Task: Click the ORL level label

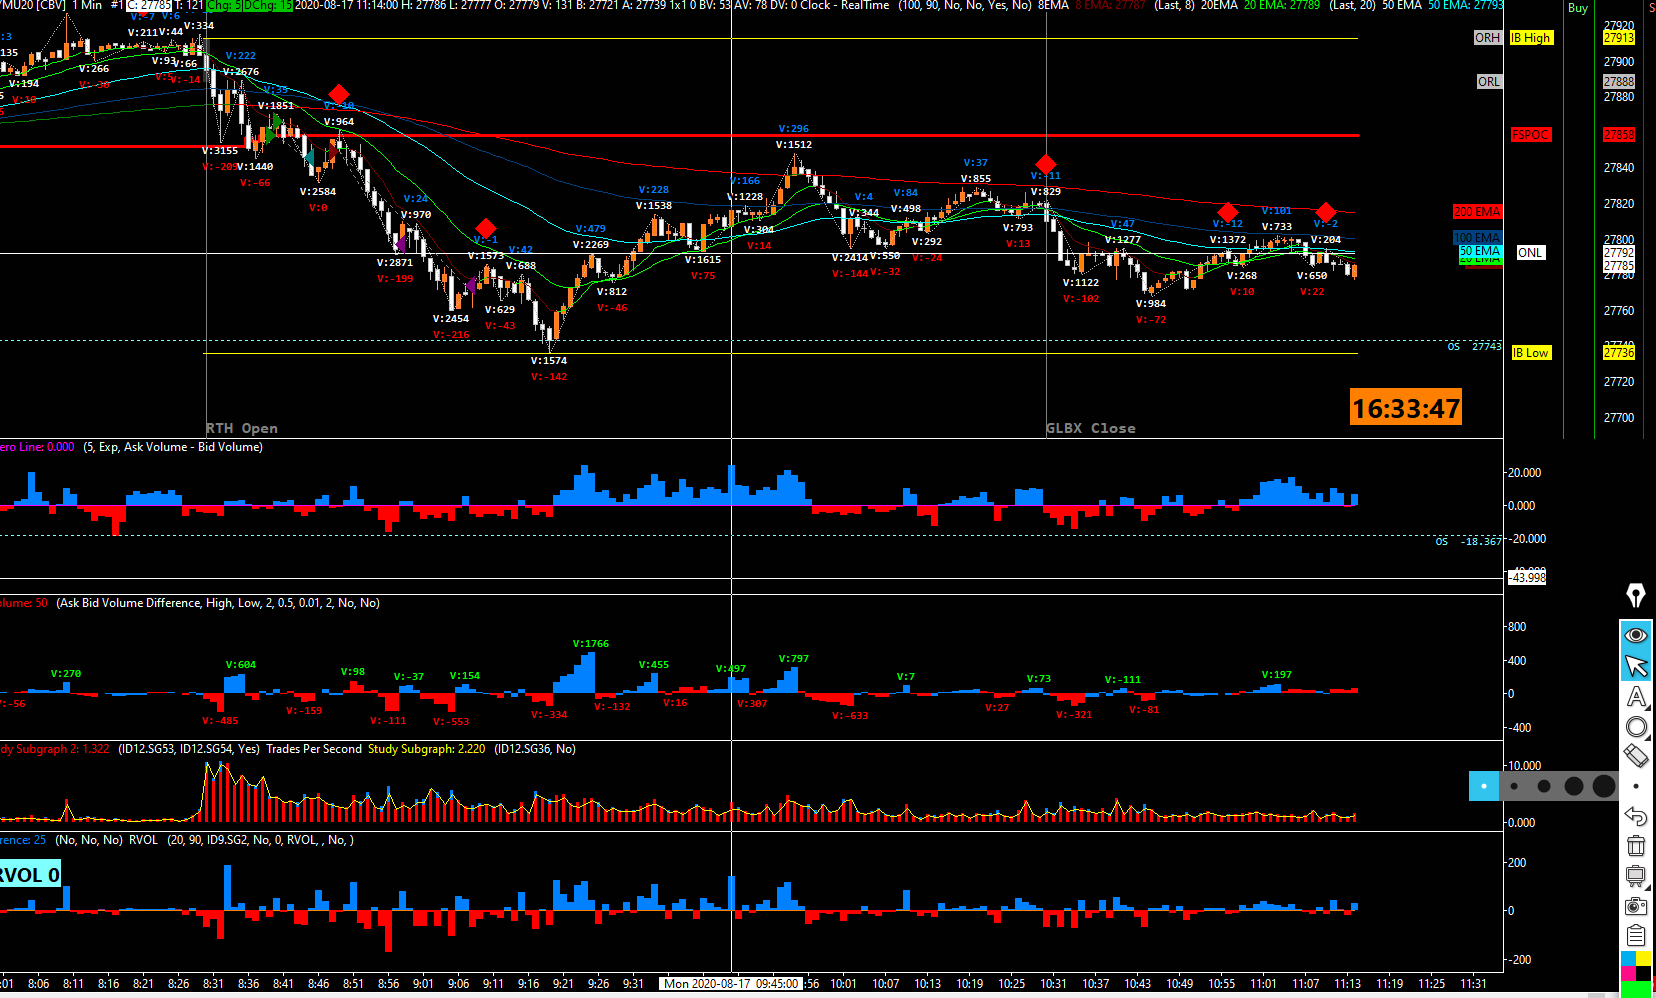Action: (1489, 82)
